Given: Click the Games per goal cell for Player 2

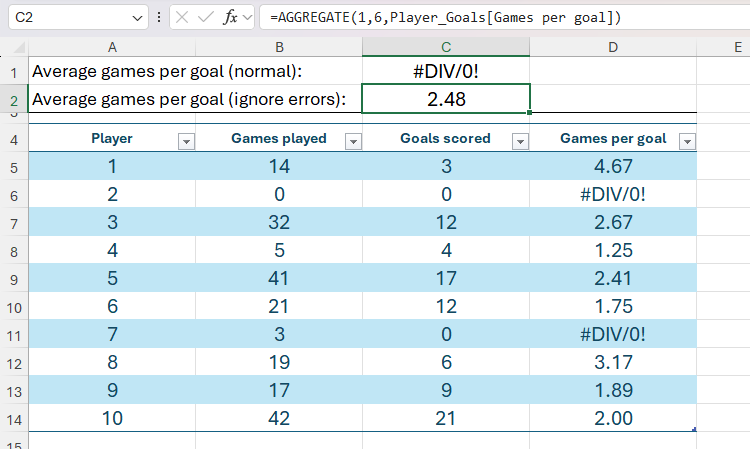Looking at the screenshot, I should (x=613, y=194).
